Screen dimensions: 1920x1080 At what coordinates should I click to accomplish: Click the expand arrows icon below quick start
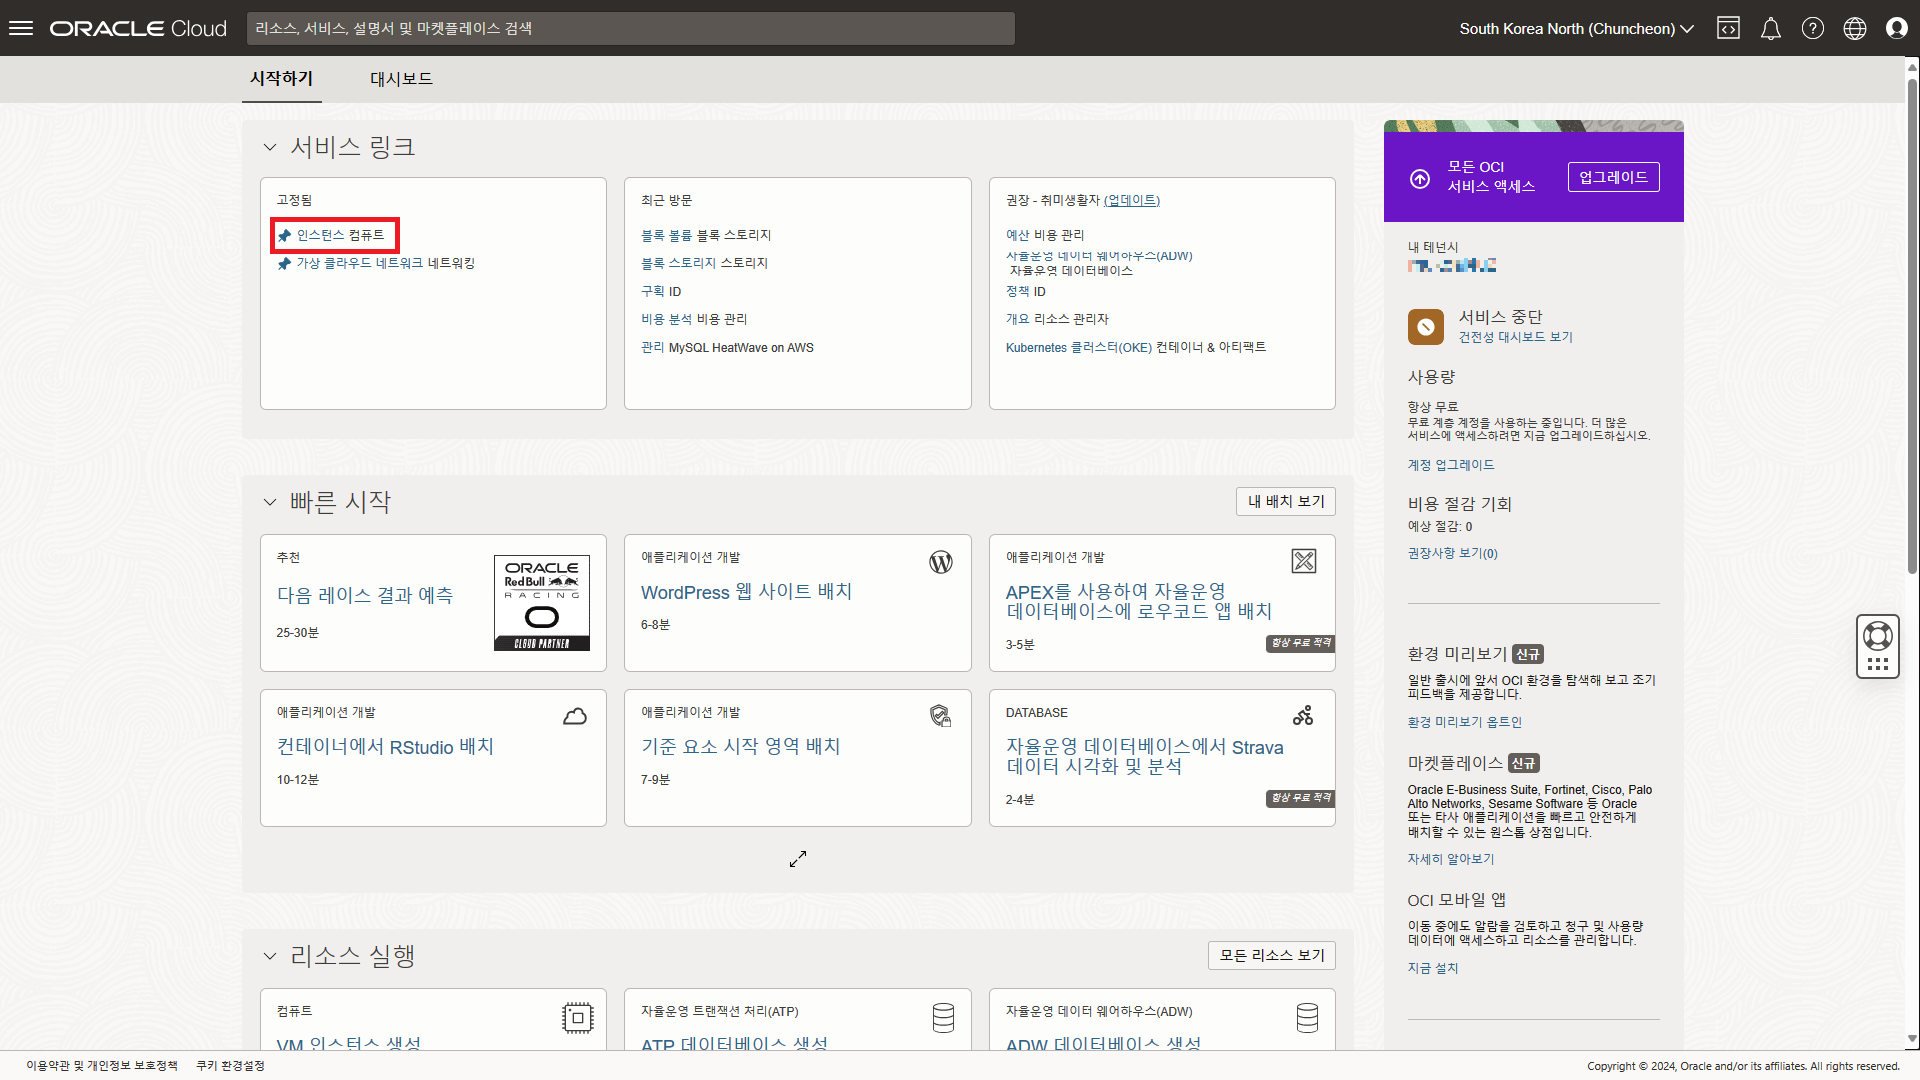pos(797,859)
